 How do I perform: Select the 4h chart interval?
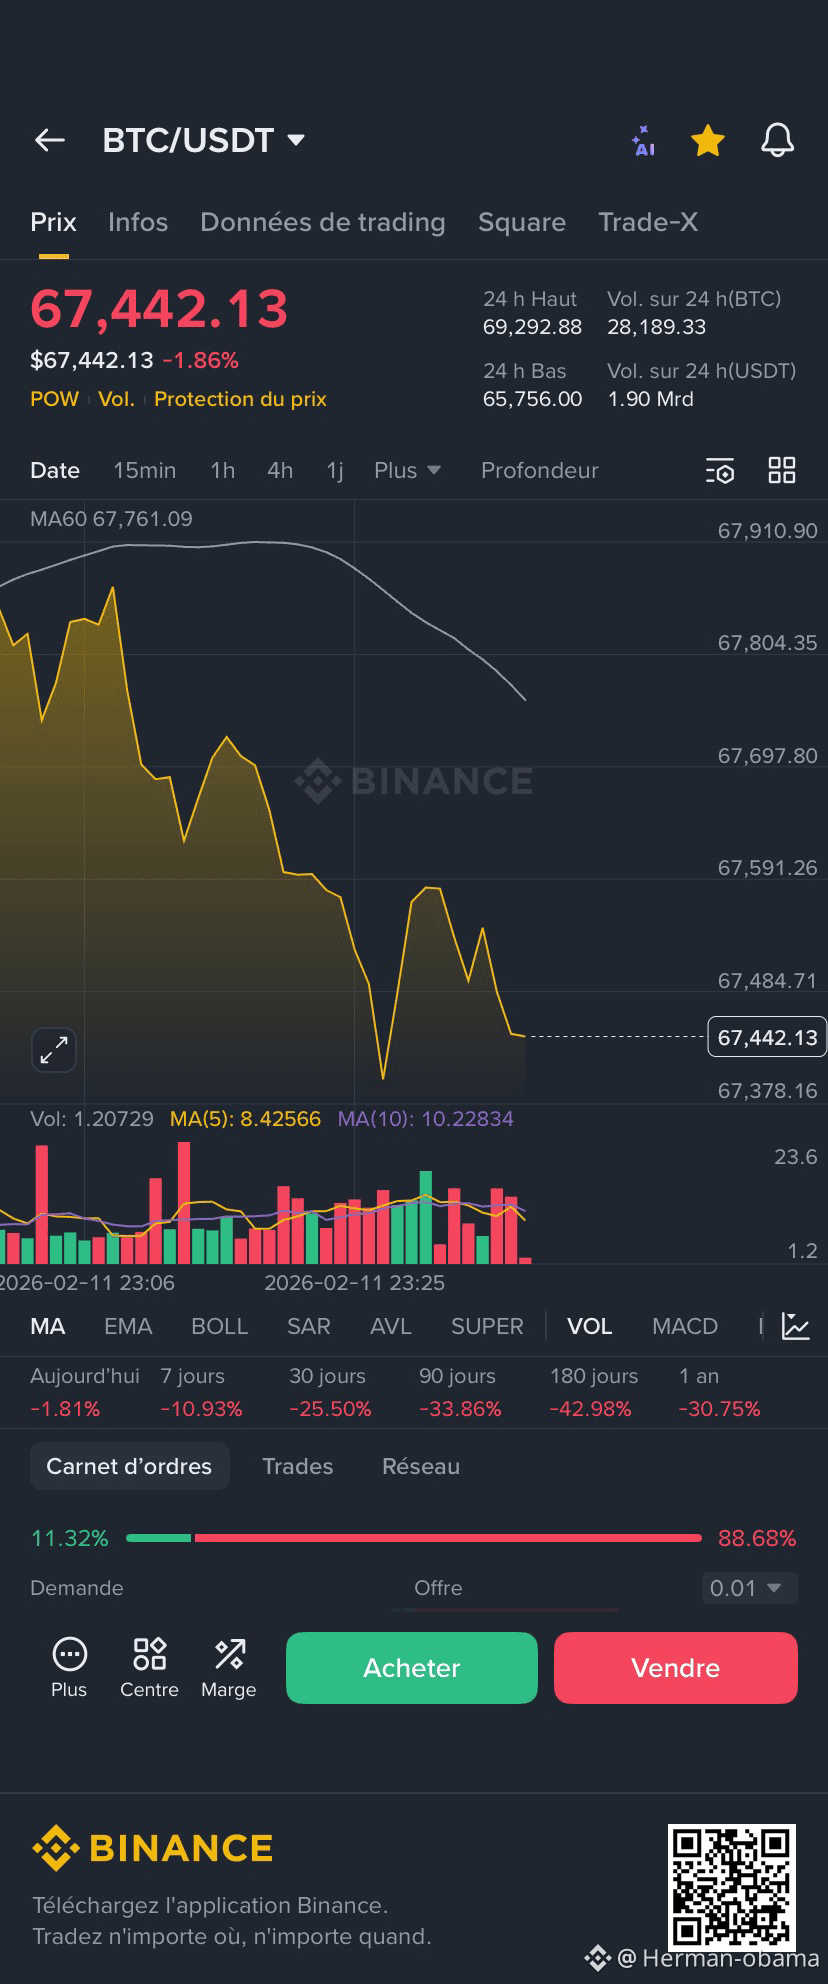click(280, 470)
